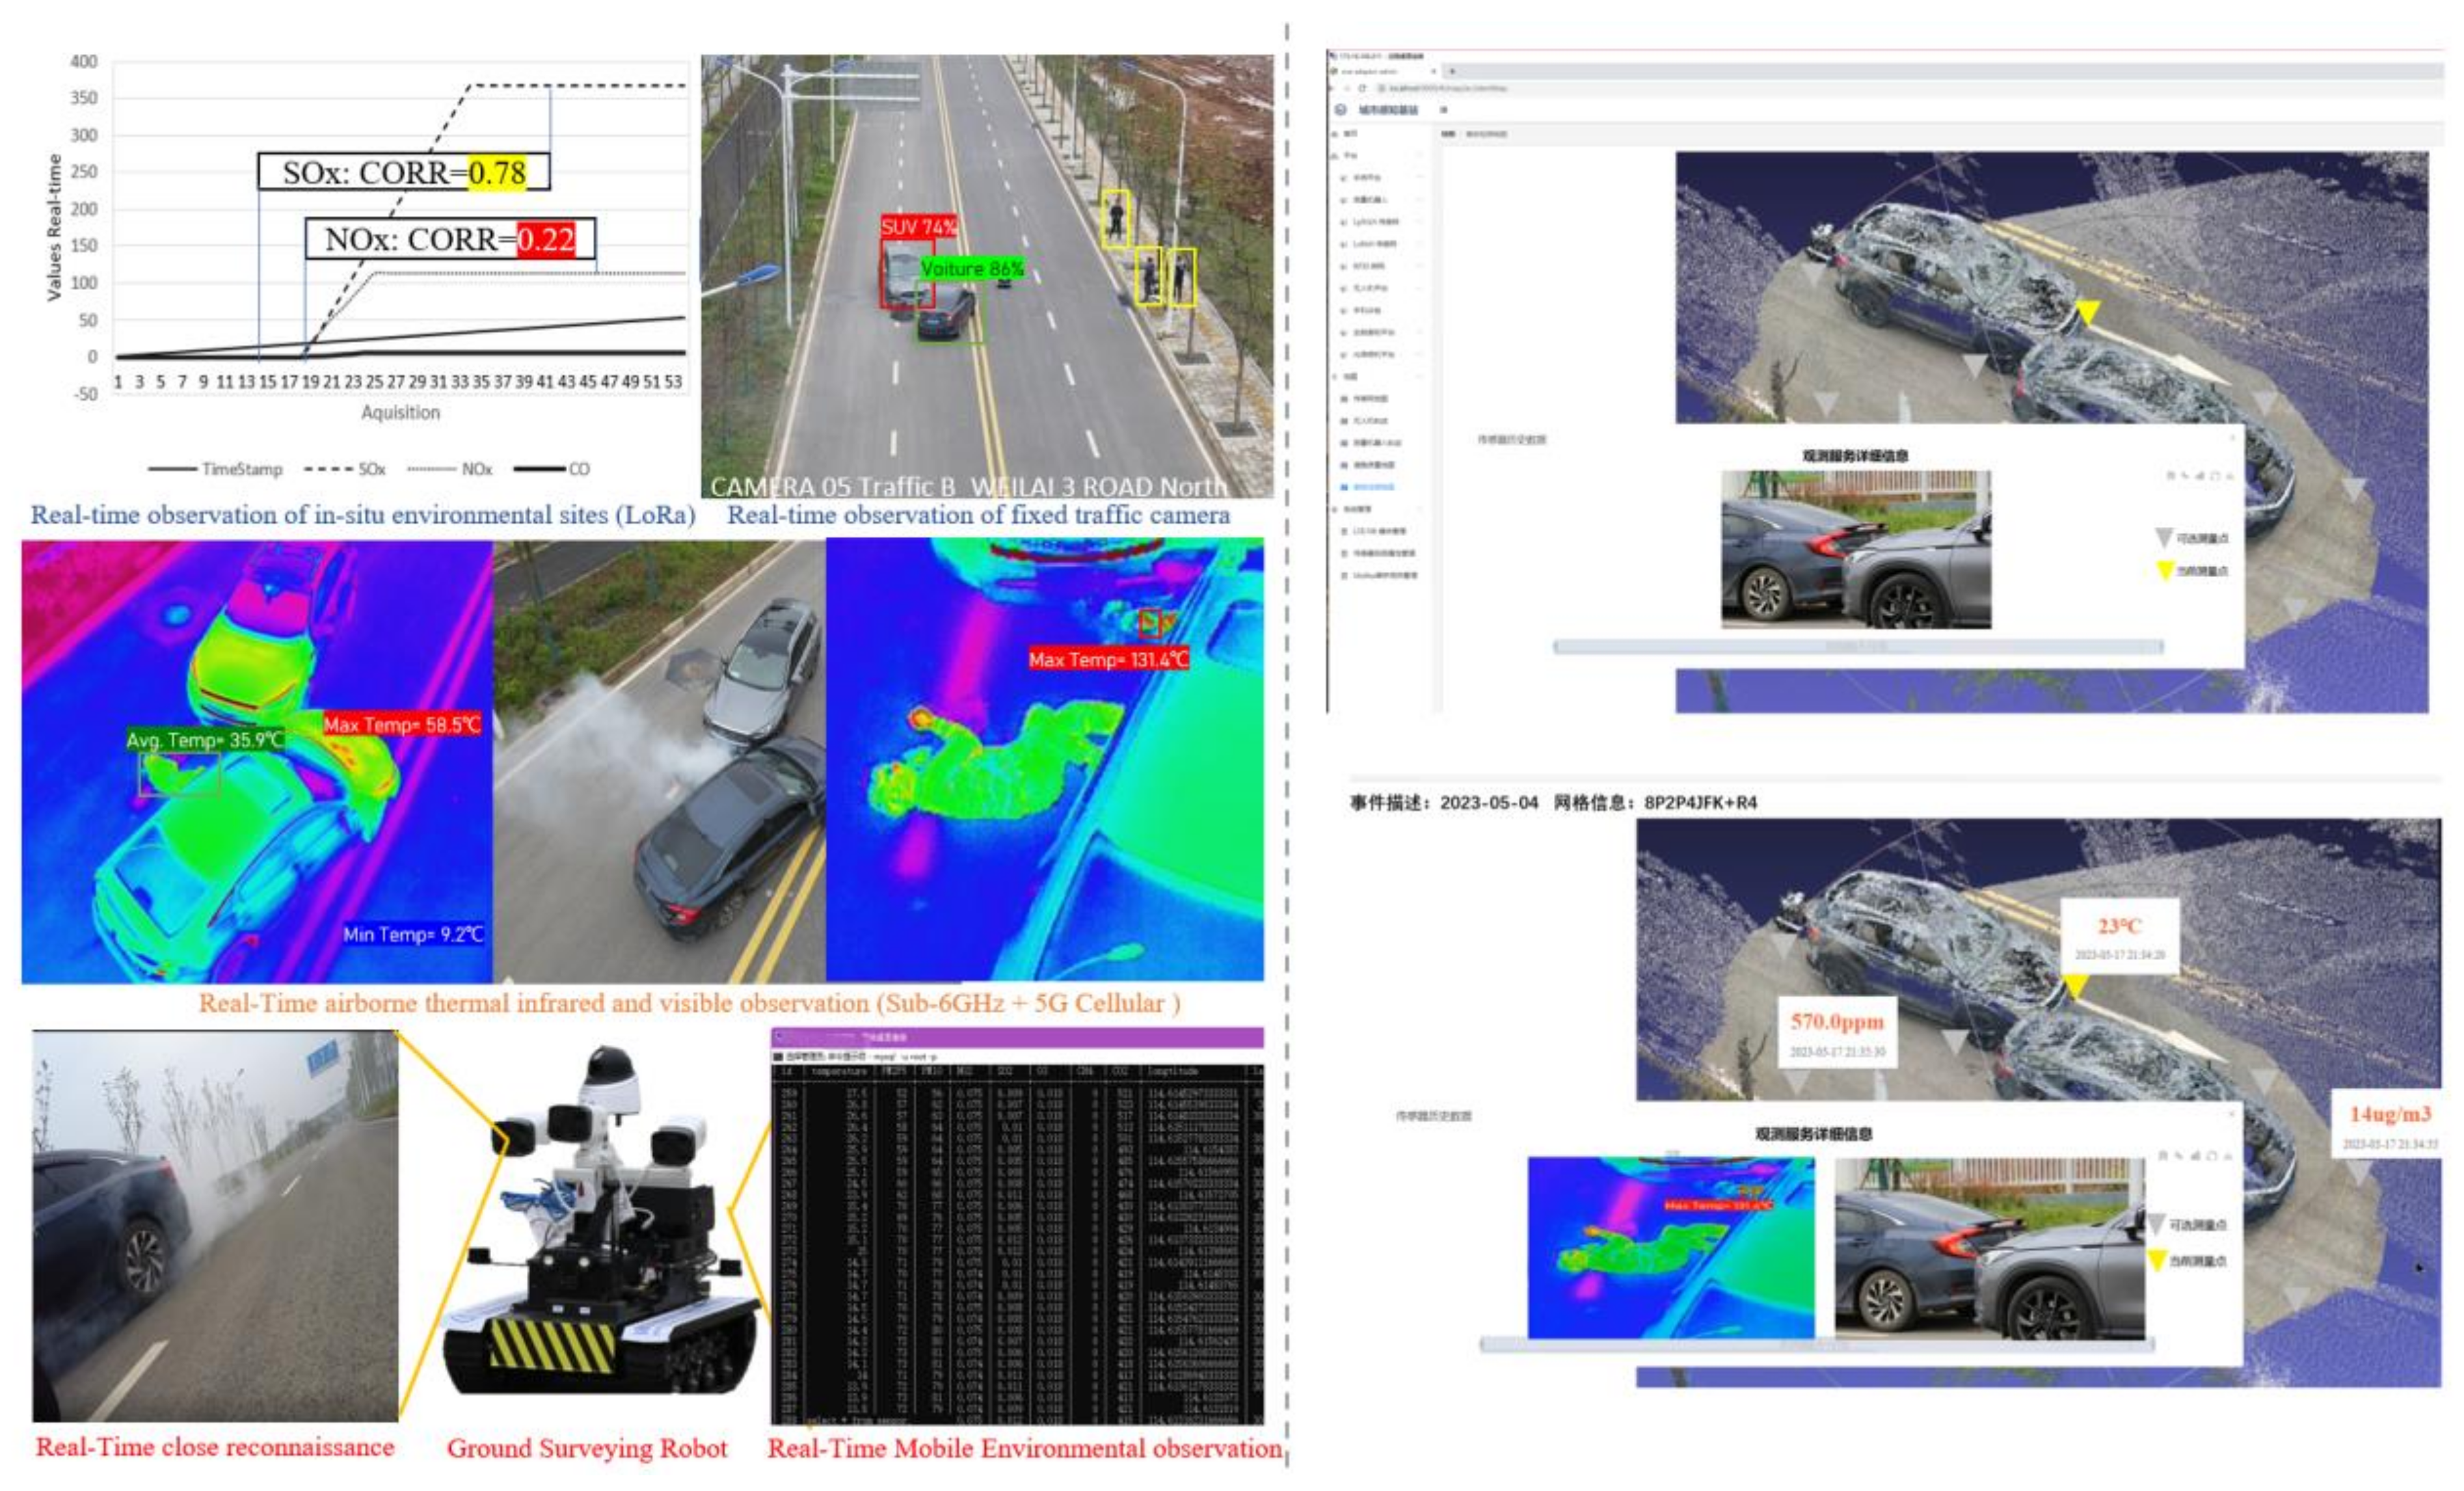Click the purple title bar of terminal window

(1017, 1037)
